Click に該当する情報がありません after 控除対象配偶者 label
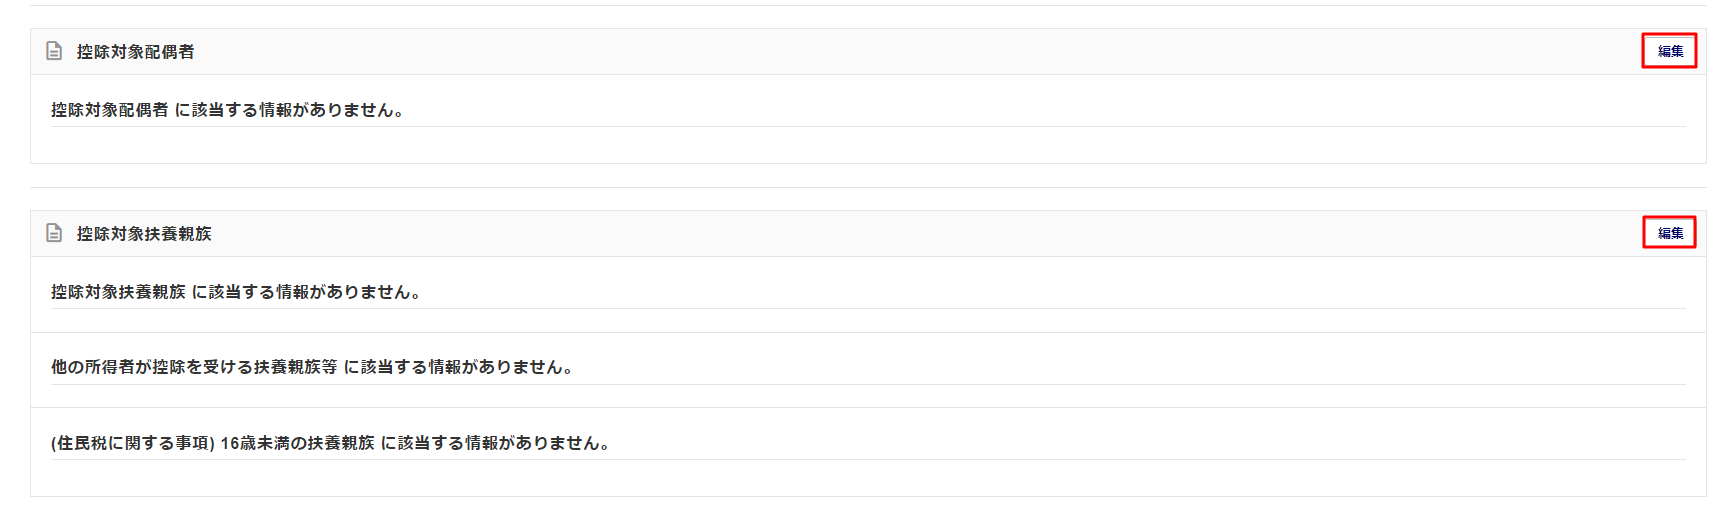 click(291, 110)
